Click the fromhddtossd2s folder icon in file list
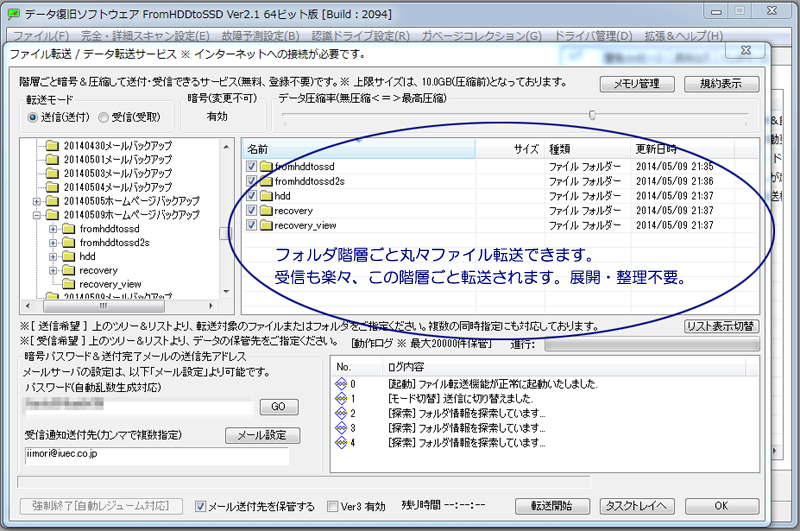Image resolution: width=800 pixels, height=531 pixels. (x=266, y=181)
